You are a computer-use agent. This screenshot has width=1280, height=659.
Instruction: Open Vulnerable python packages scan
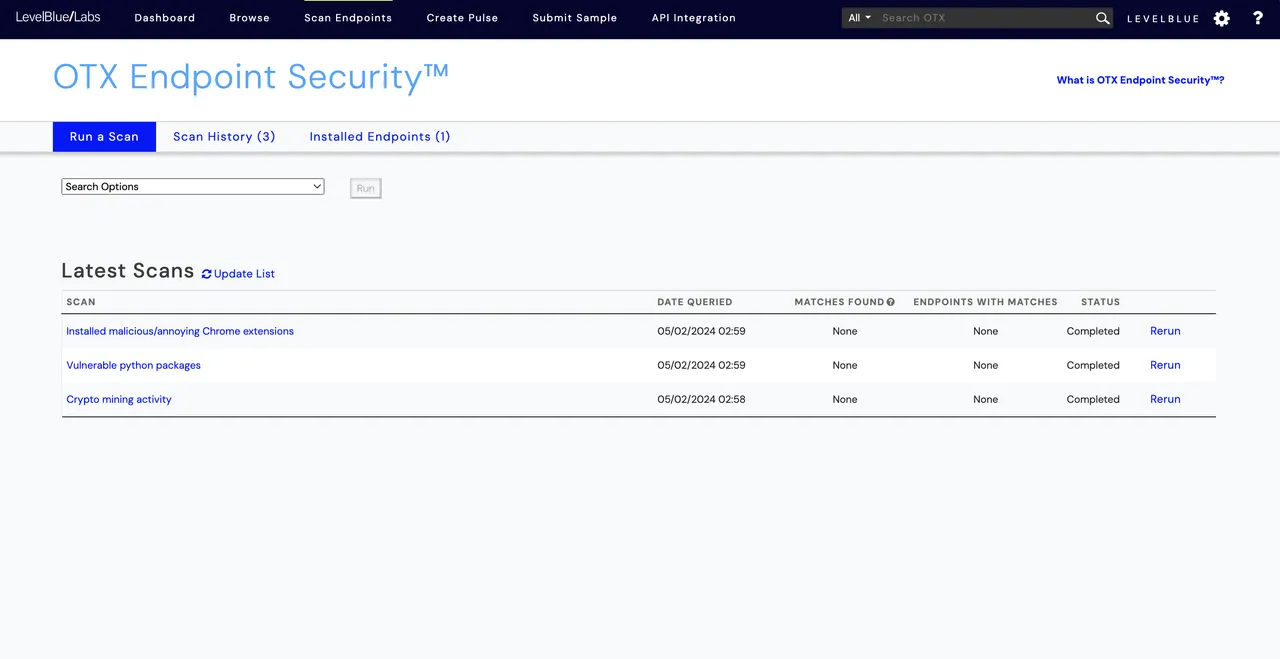coord(133,365)
